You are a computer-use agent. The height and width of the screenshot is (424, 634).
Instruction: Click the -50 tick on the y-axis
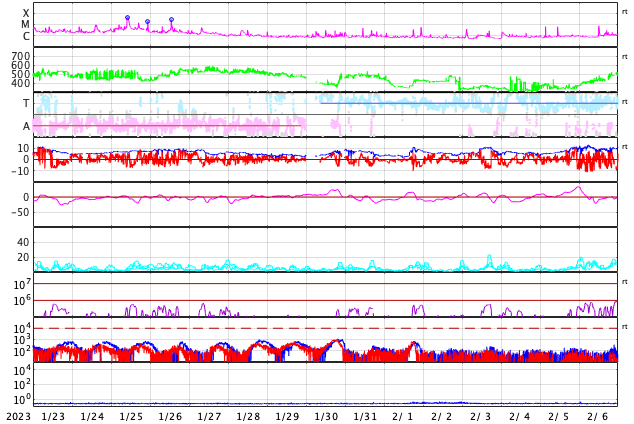coord(19,212)
